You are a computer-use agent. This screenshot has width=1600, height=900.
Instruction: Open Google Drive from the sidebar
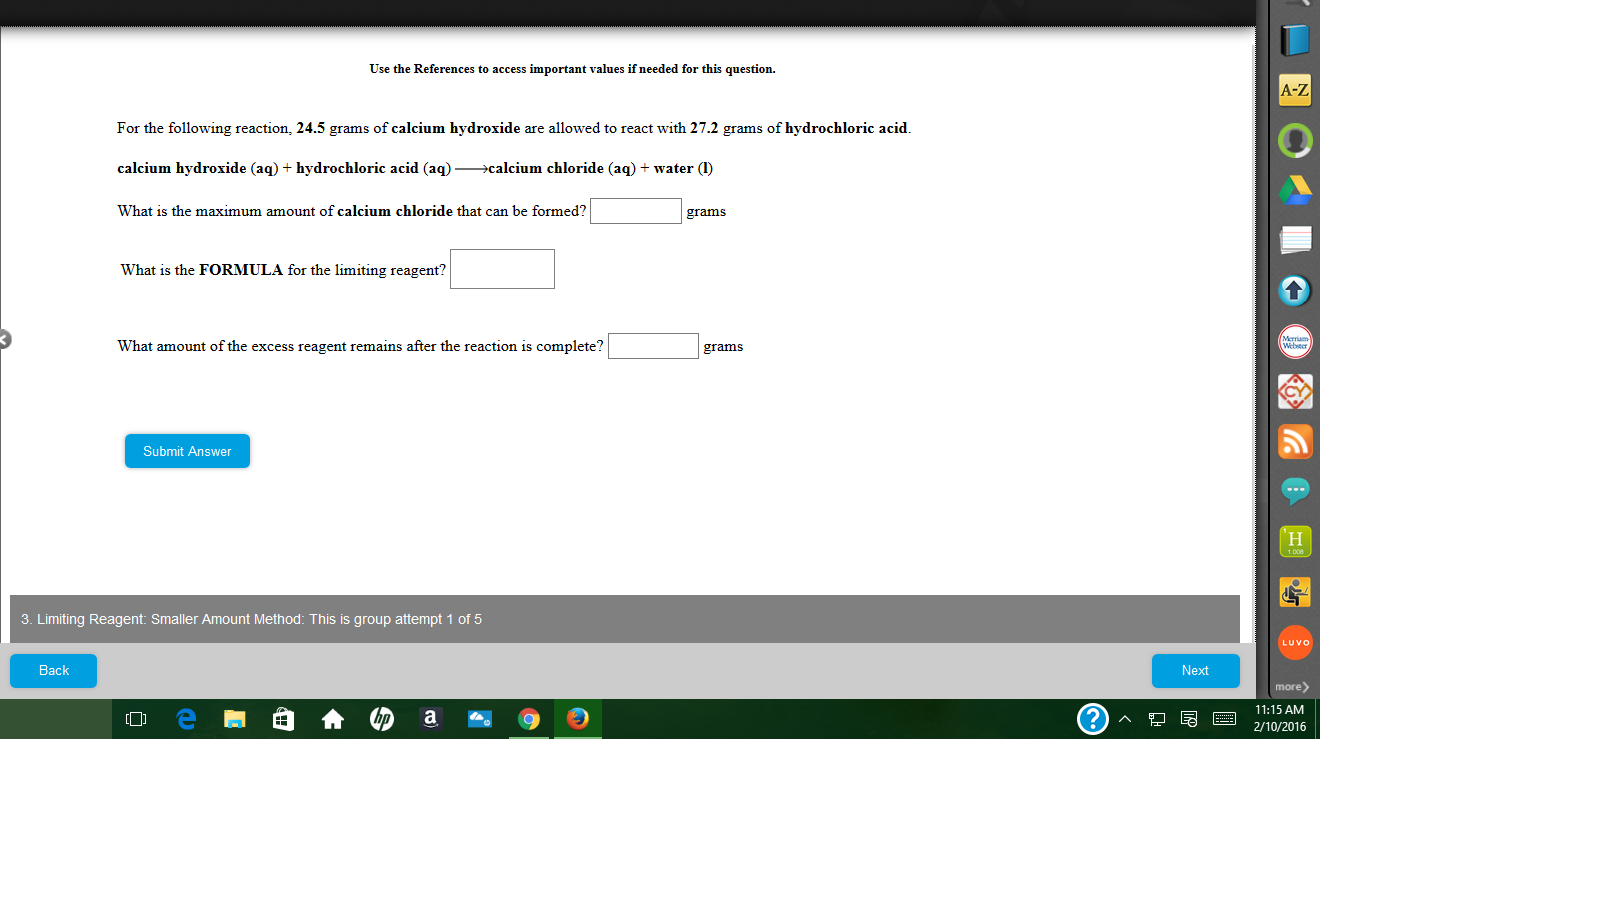point(1294,190)
